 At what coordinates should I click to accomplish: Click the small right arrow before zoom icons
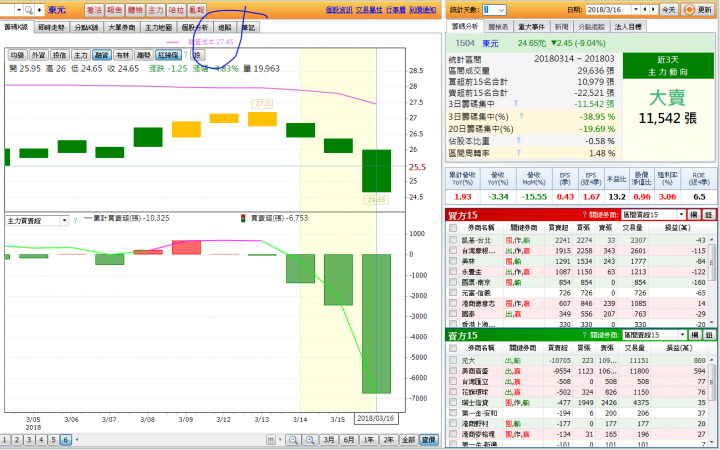coord(281,440)
